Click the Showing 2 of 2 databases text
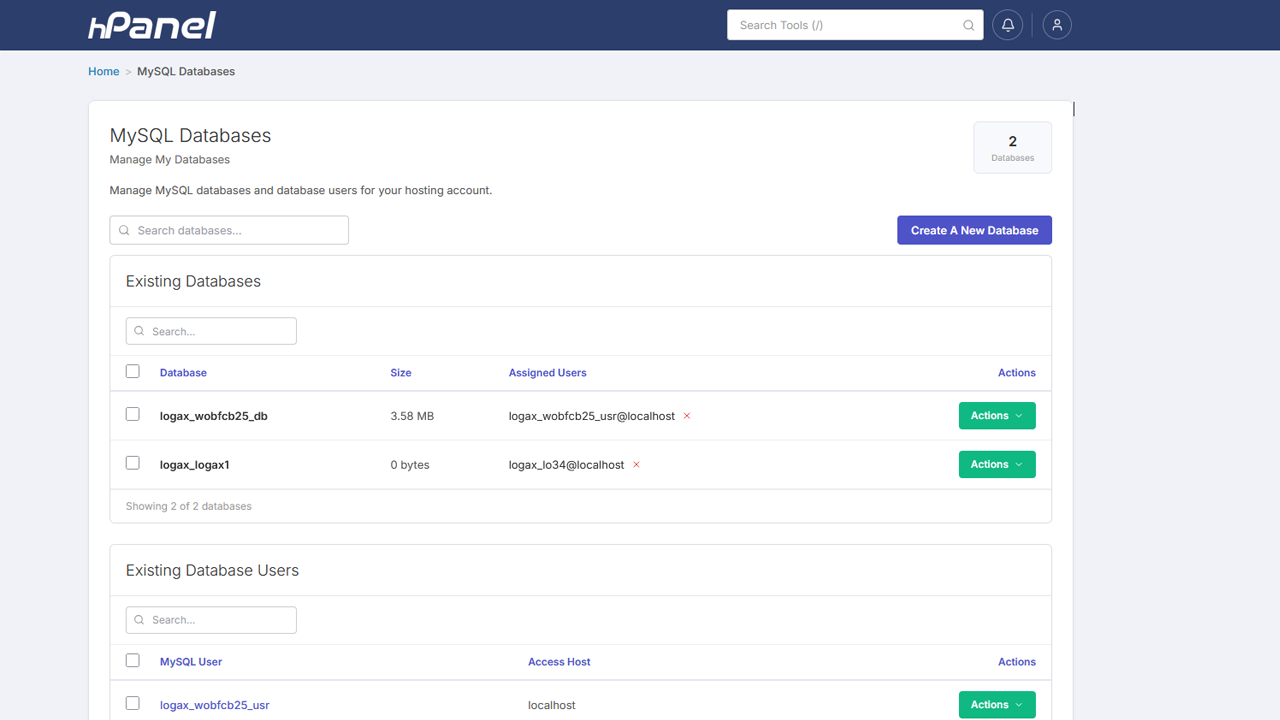Viewport: 1280px width, 720px height. (189, 506)
